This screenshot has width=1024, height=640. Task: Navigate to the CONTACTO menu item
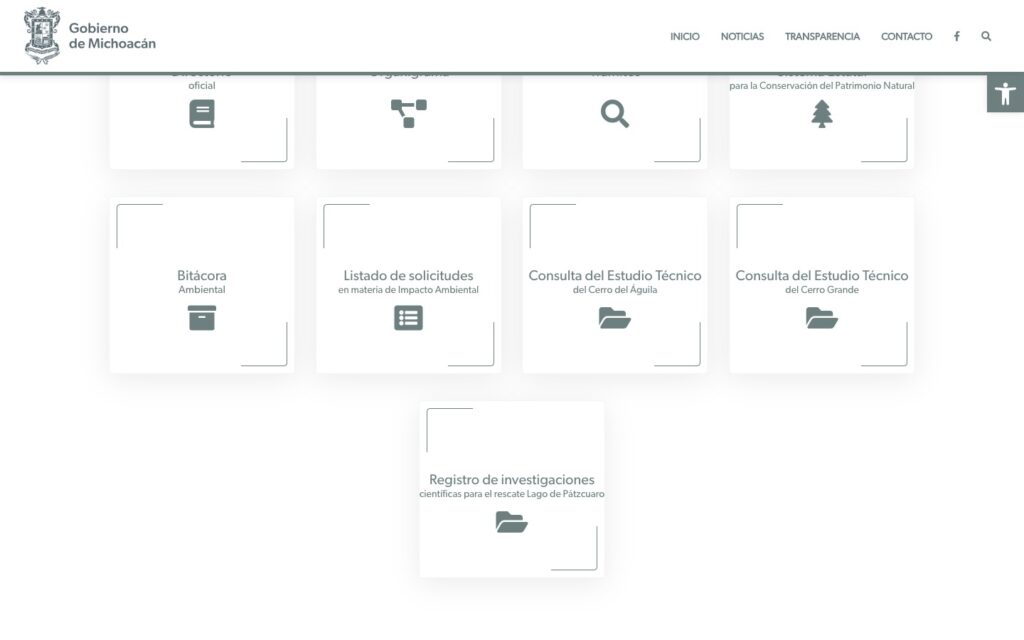click(x=906, y=36)
